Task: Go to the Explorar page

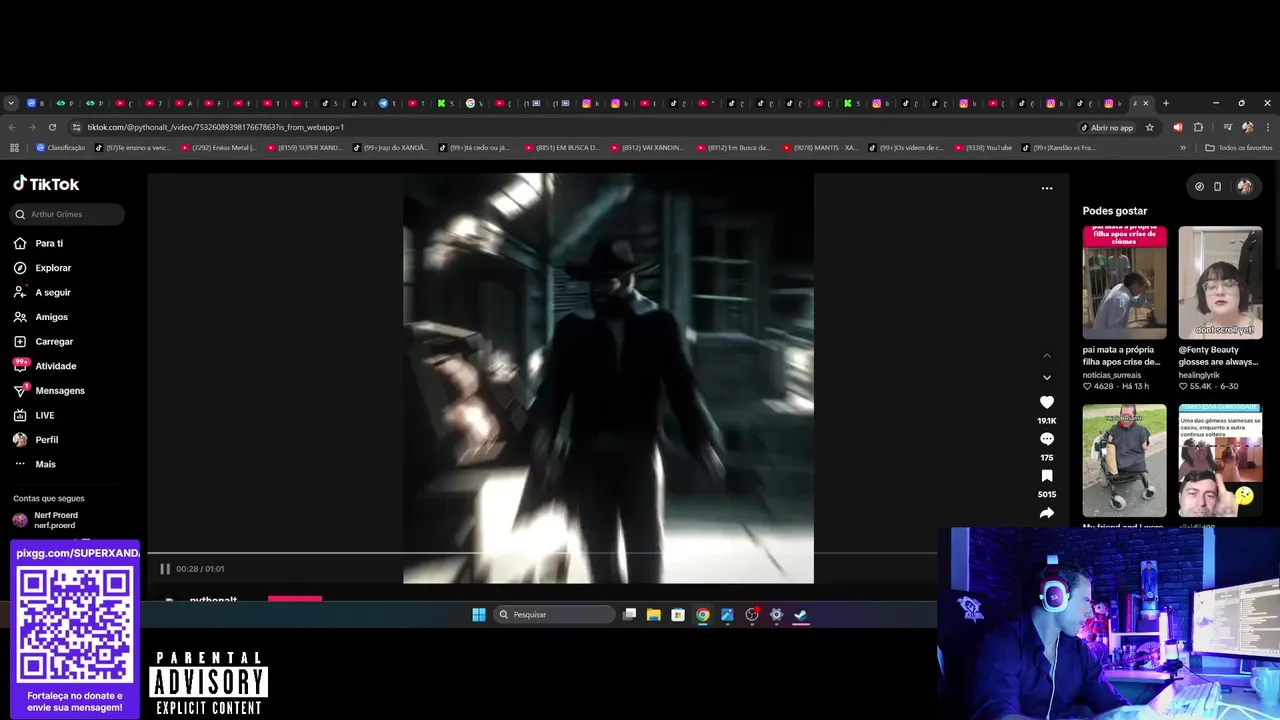Action: [53, 268]
